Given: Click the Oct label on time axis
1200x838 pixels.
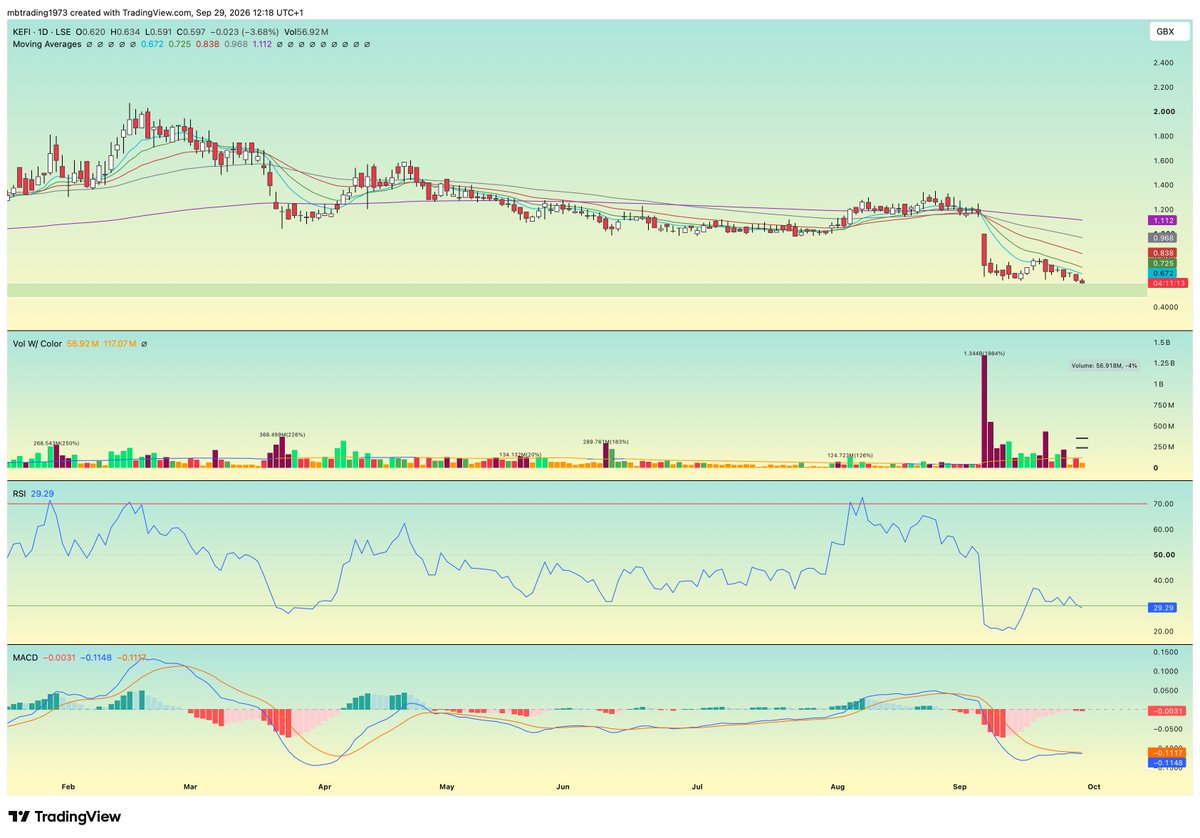Looking at the screenshot, I should pyautogui.click(x=1094, y=787).
